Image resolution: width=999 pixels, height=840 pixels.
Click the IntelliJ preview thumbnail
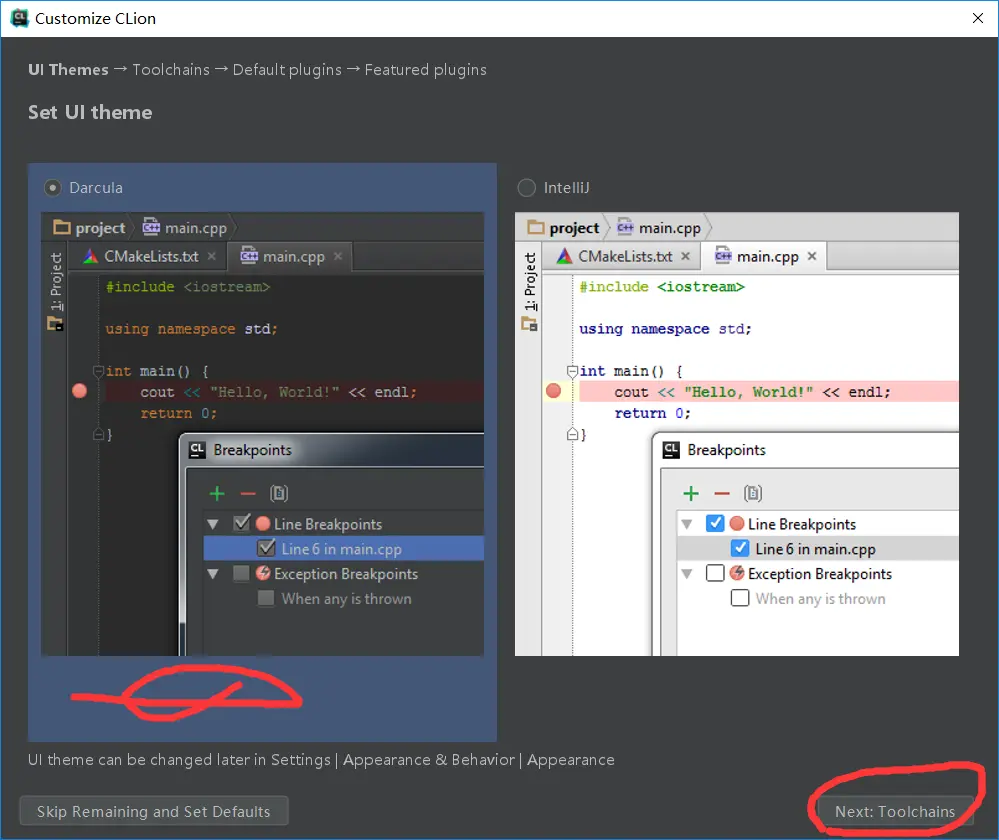pyautogui.click(x=737, y=434)
